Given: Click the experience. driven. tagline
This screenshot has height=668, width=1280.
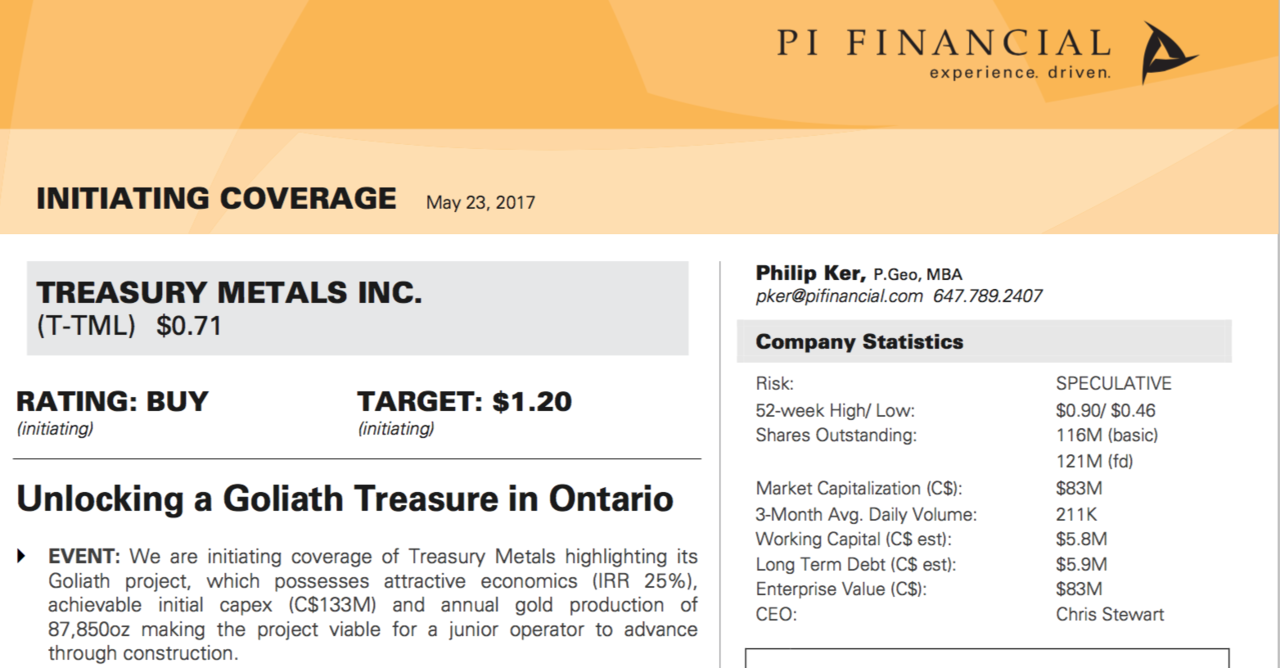Looking at the screenshot, I should 1020,72.
